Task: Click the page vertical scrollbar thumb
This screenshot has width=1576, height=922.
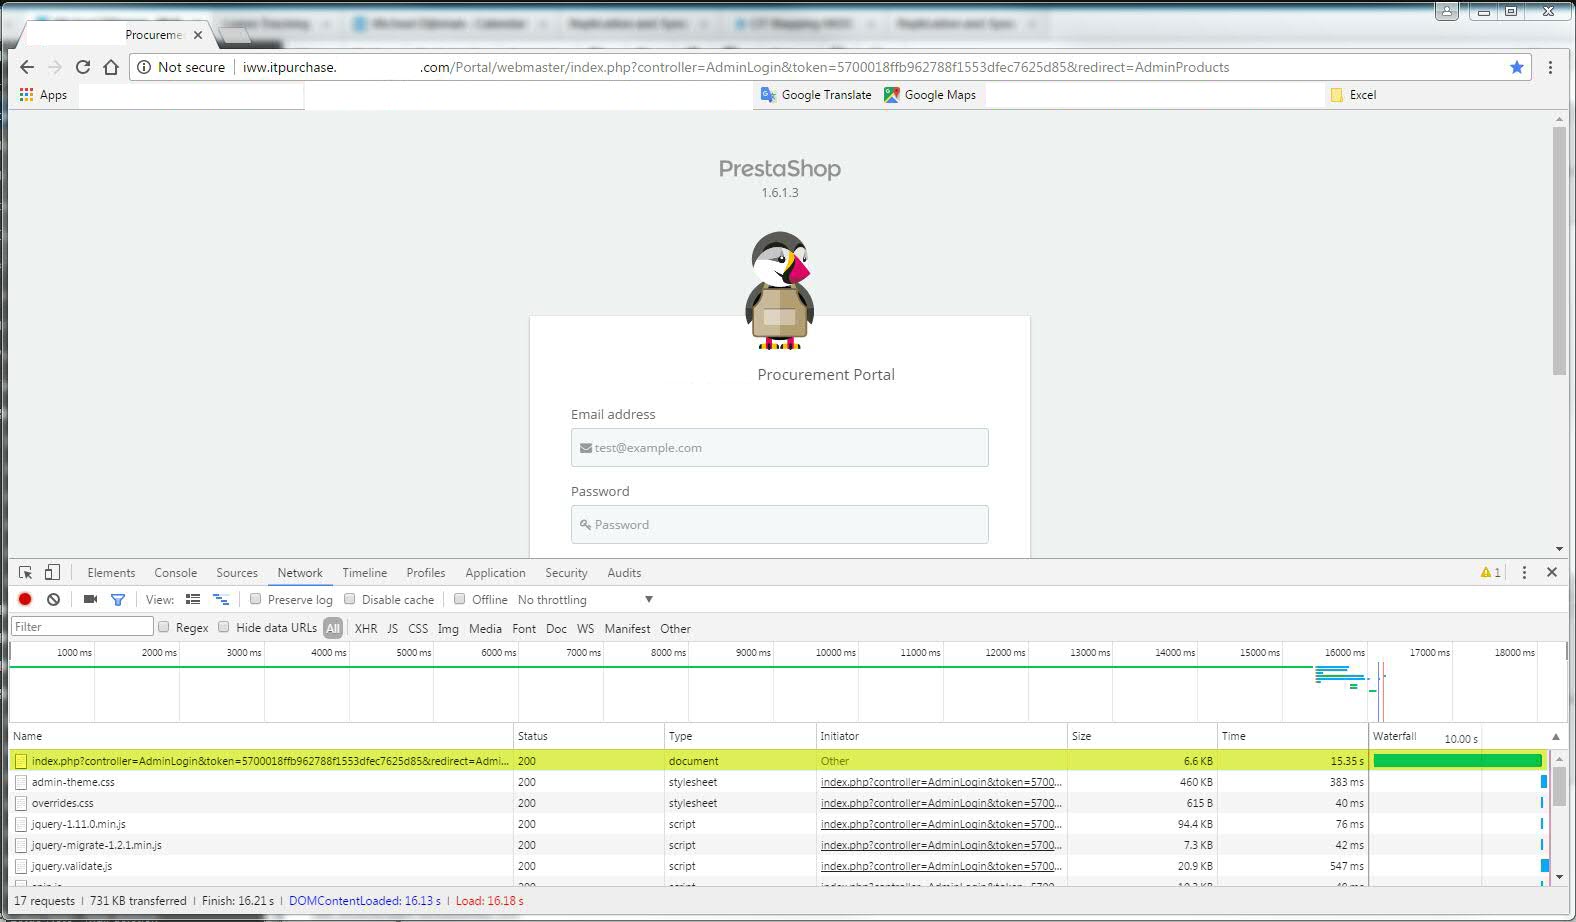Action: tap(1559, 250)
